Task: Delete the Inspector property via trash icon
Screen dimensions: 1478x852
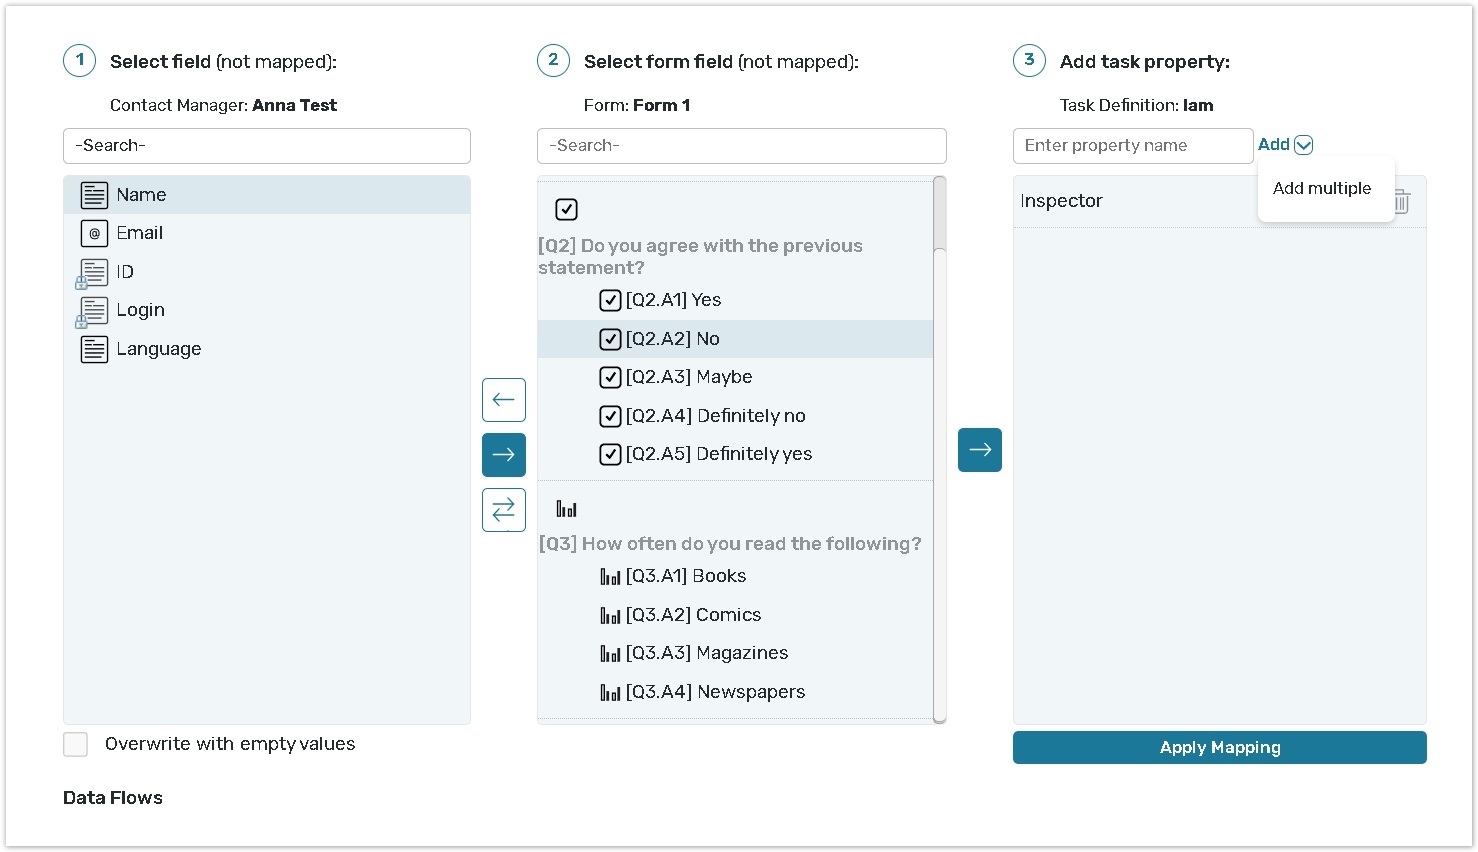Action: 1402,202
